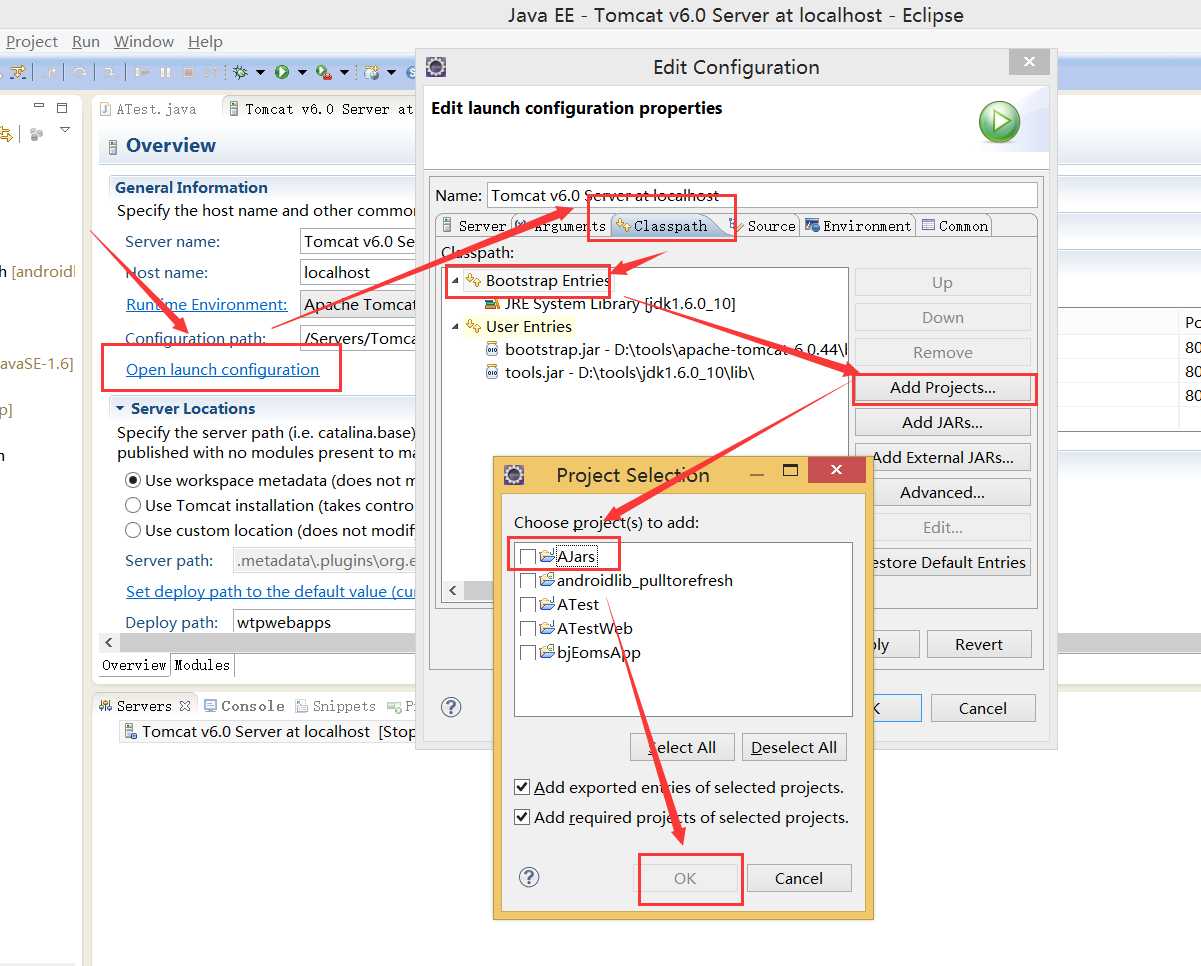Check the ATest project checkbox
The image size is (1201, 966).
pos(527,604)
